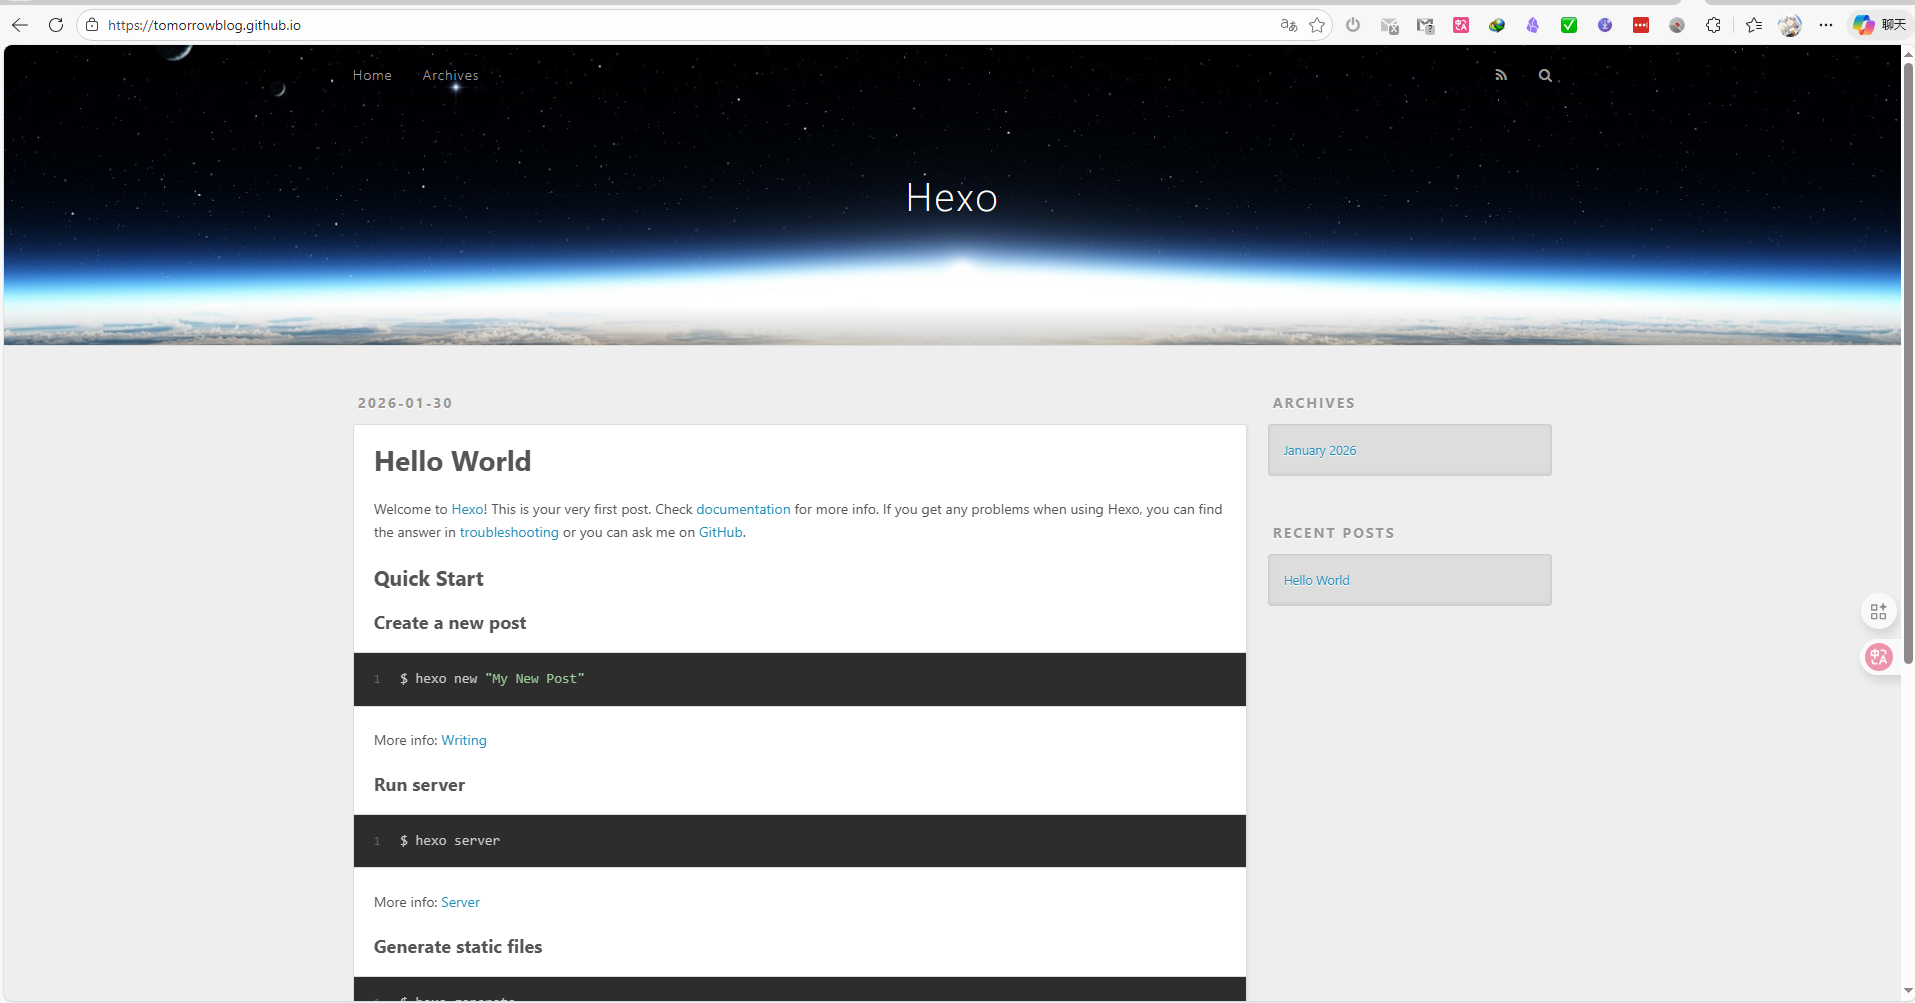Screen dimensions: 1915x1003
Task: Click the RECENT POSTS sidebar heading
Action: [x=1334, y=533]
